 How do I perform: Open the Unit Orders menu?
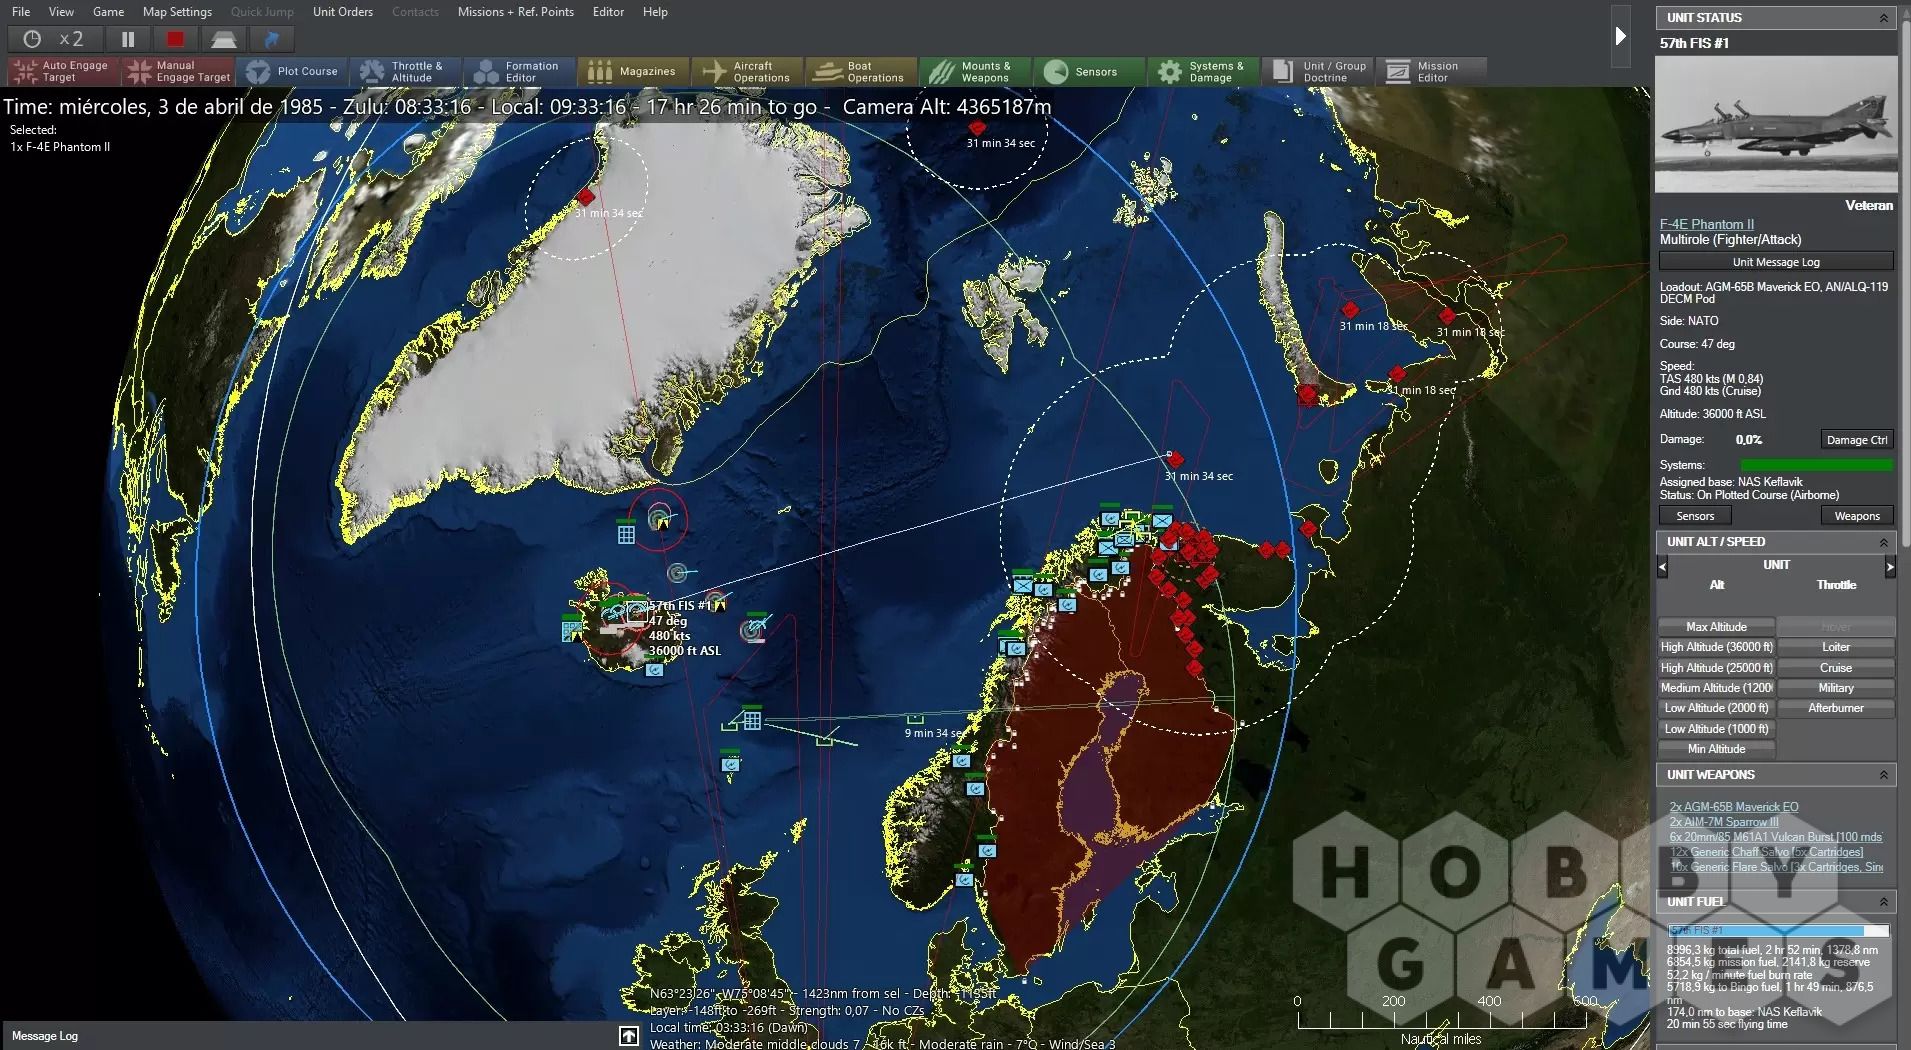click(342, 12)
